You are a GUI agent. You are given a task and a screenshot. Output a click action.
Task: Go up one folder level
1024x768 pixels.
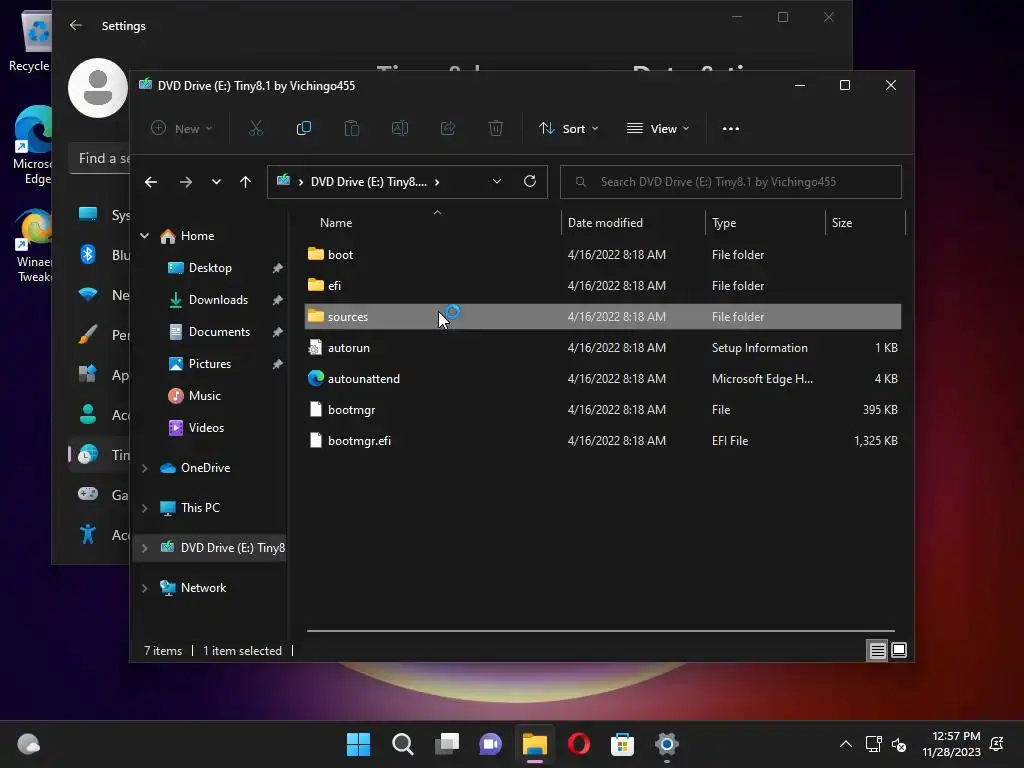point(246,182)
